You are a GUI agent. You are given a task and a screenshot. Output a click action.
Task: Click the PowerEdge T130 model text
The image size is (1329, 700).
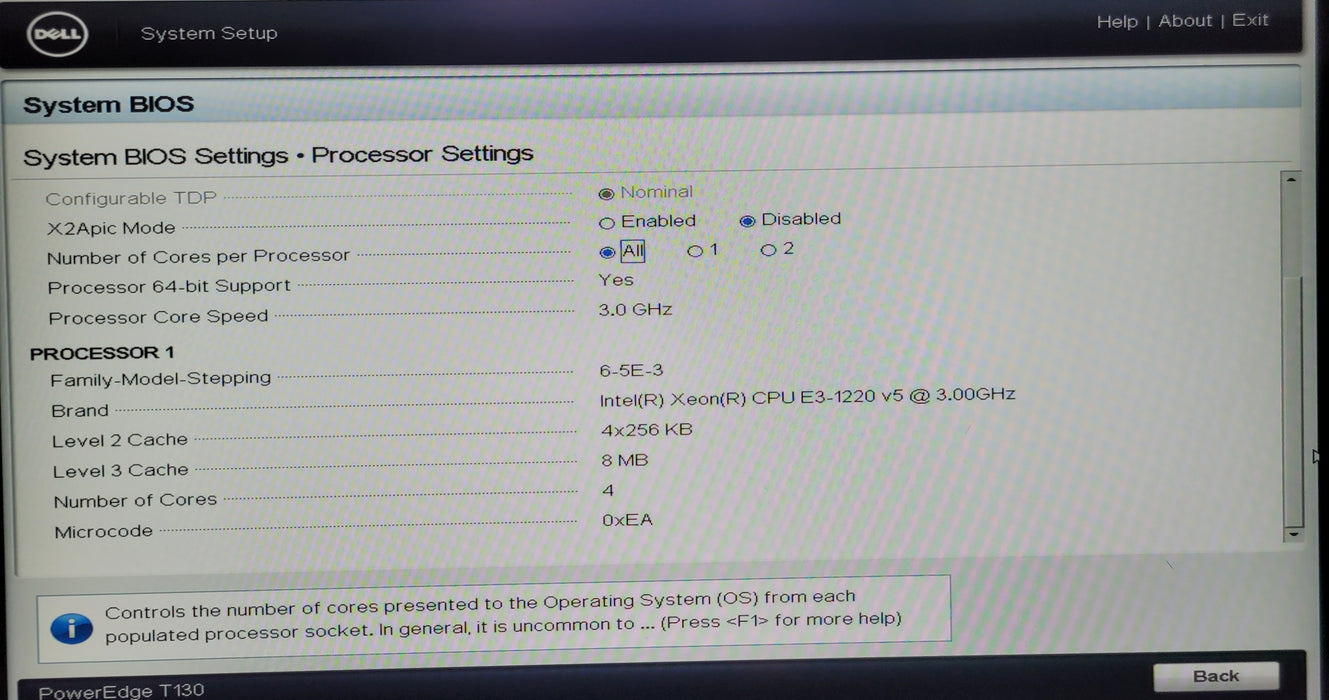[120, 690]
